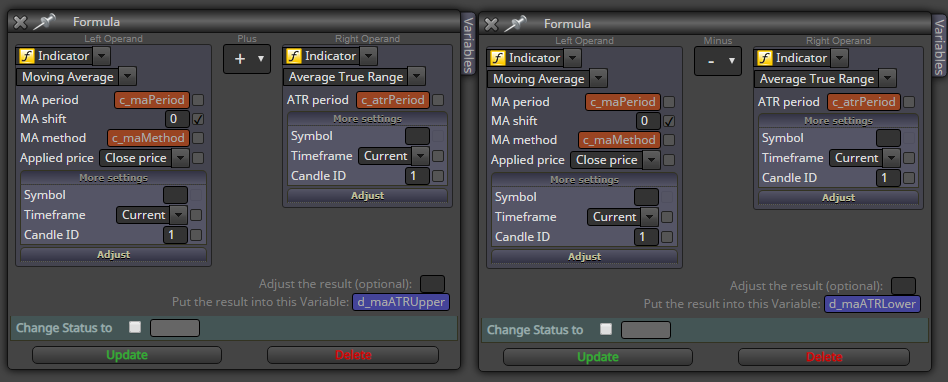Pin the left Formula window
This screenshot has width=948, height=382.
[44, 22]
